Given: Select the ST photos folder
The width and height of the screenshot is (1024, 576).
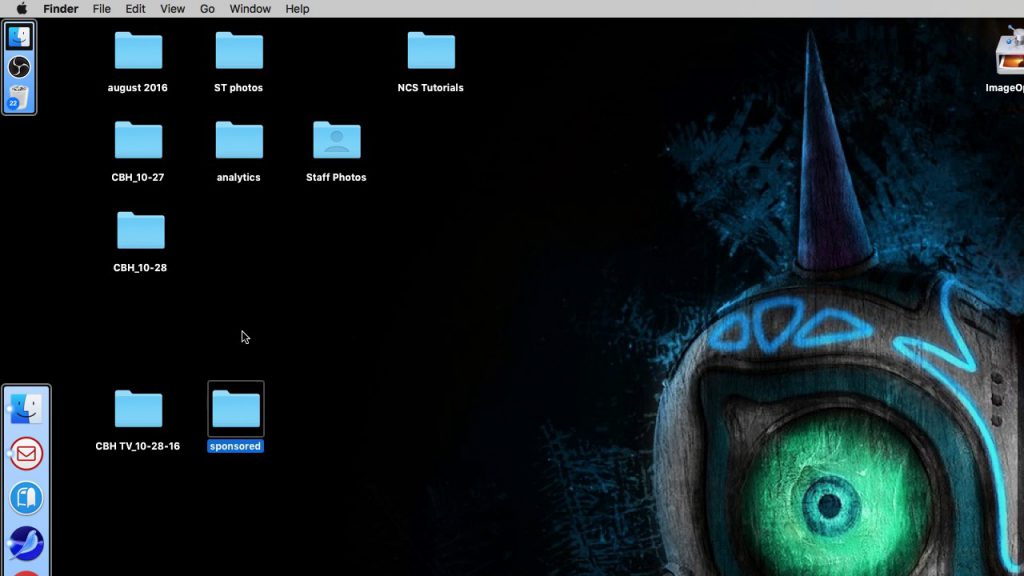Looking at the screenshot, I should (239, 51).
